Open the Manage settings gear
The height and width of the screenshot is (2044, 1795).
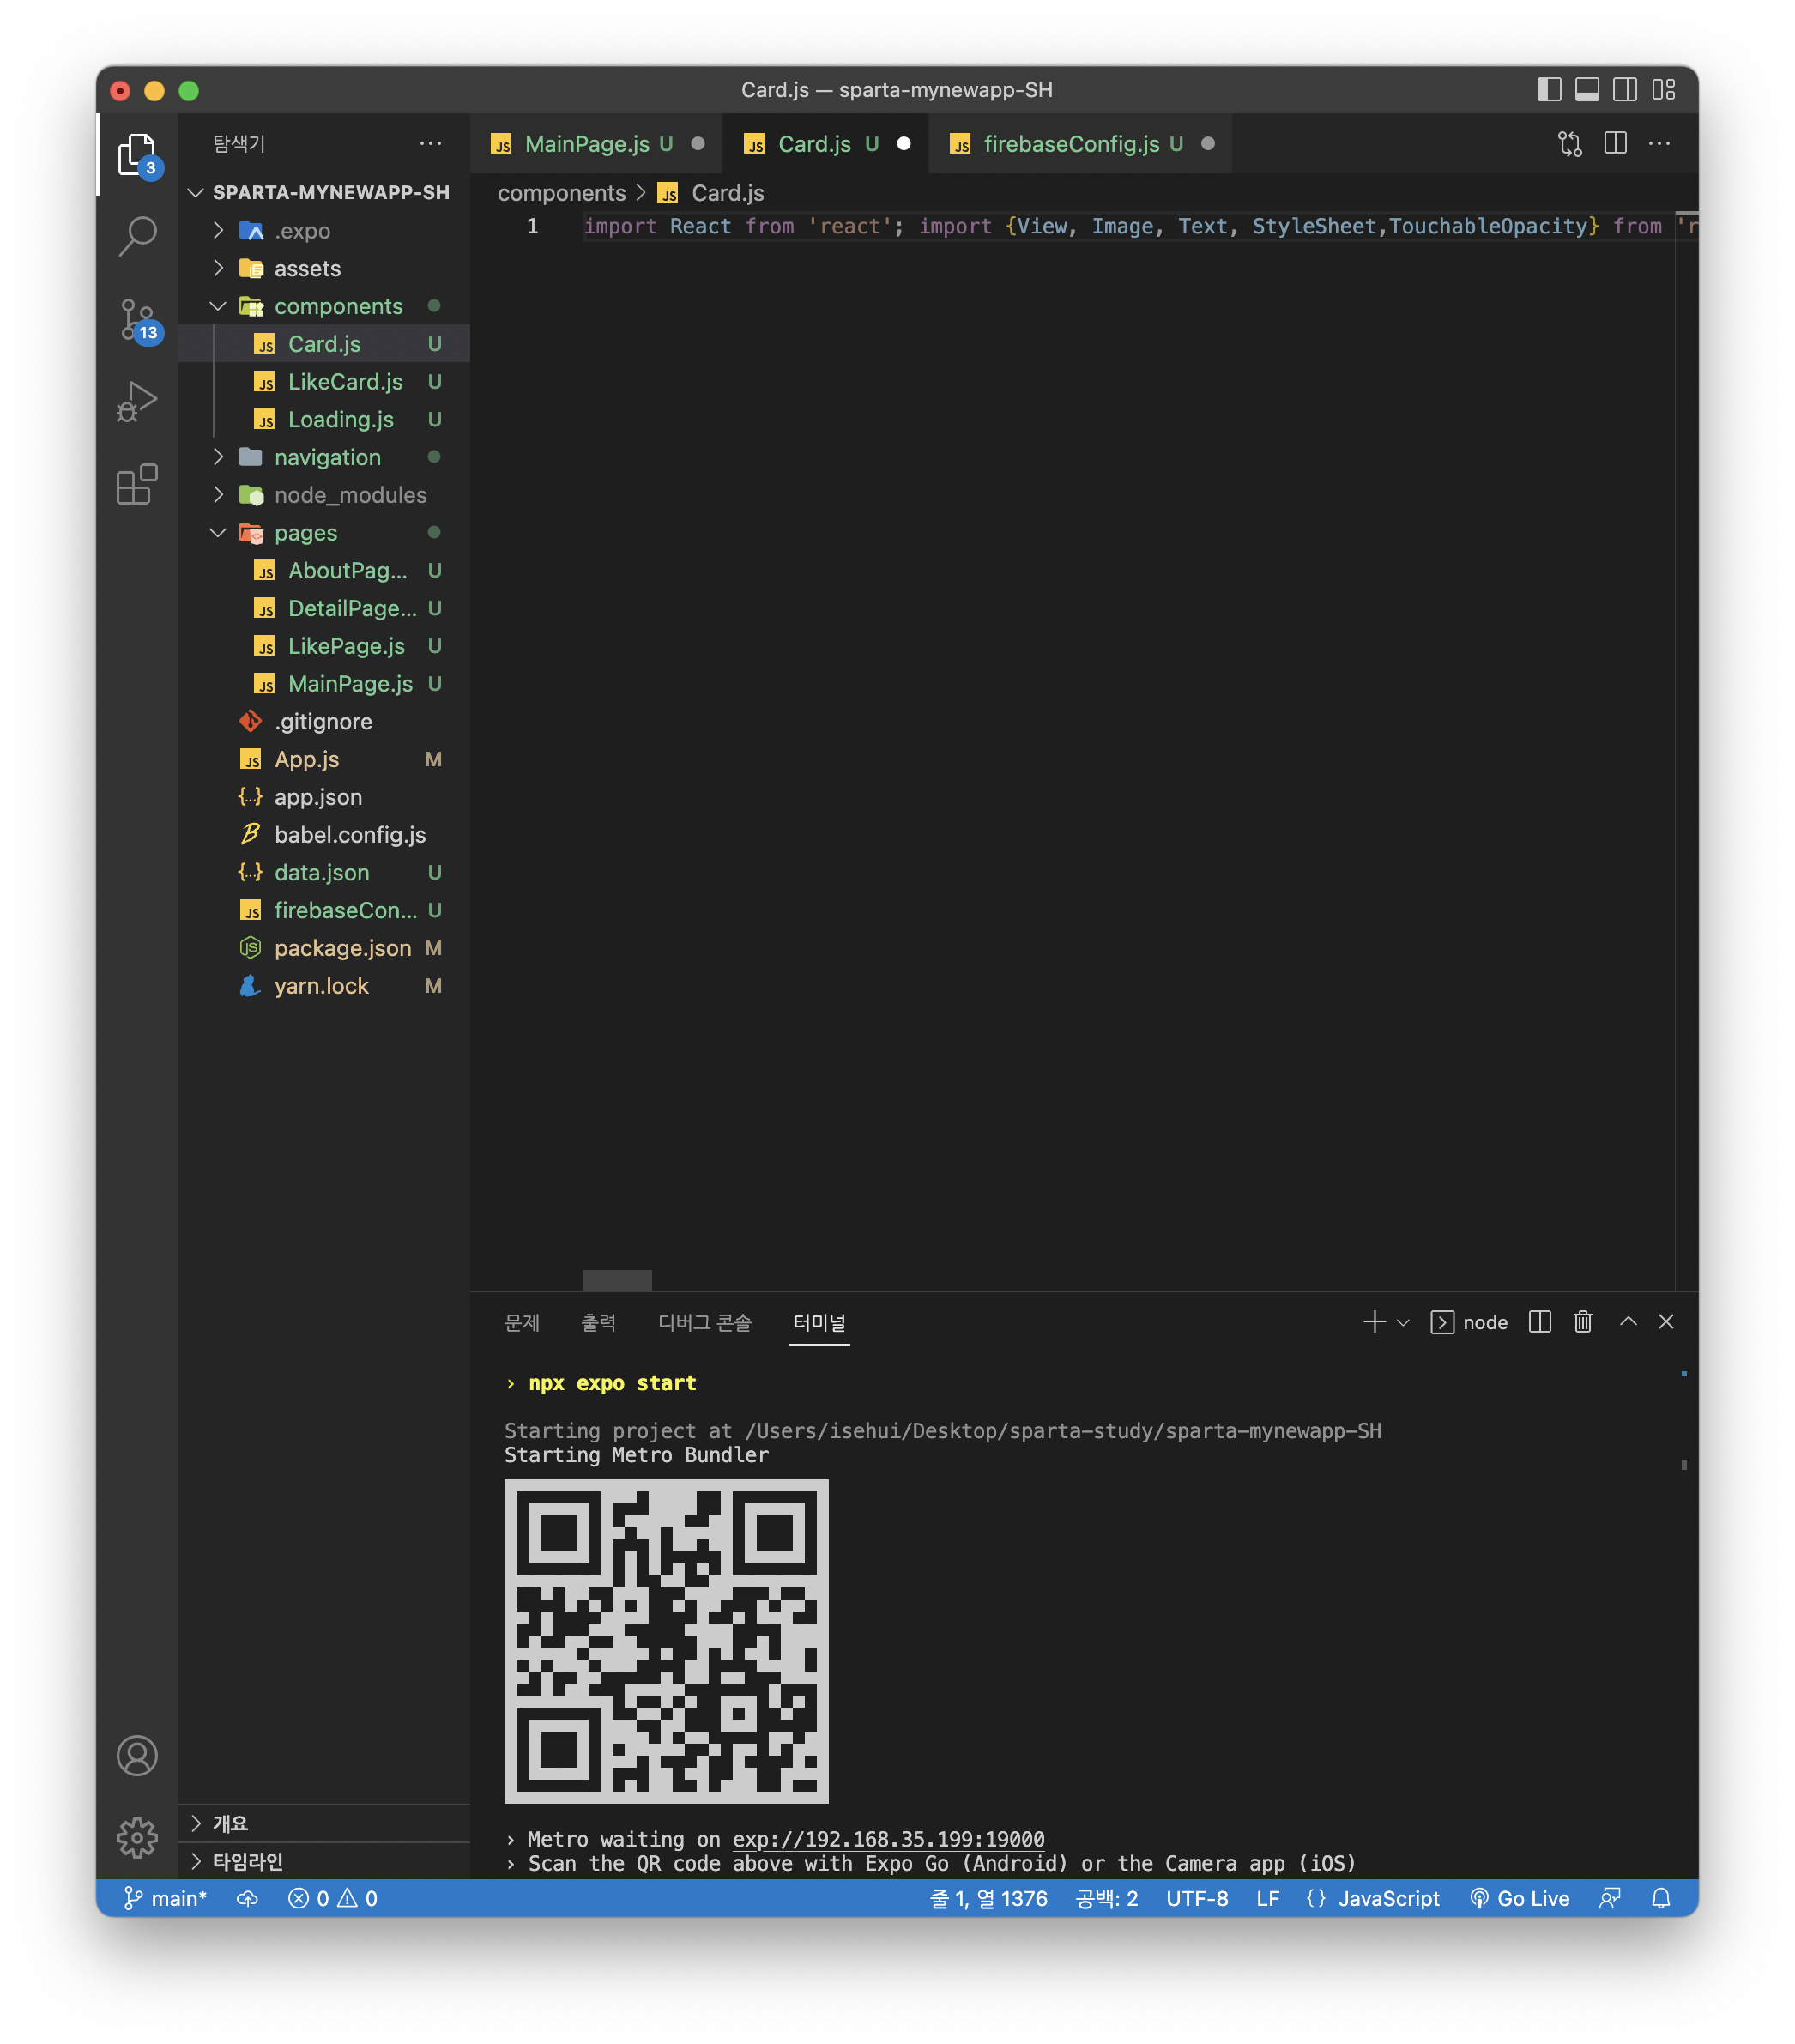[138, 1838]
